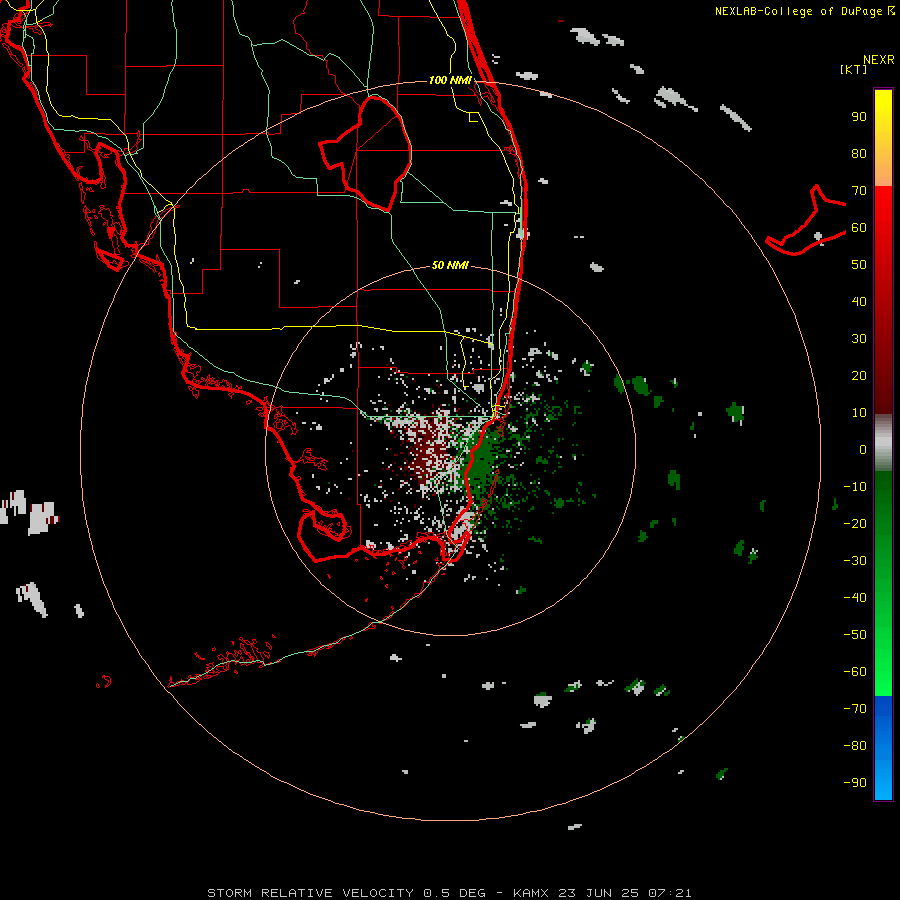Click the blue segment of the color bar
The width and height of the screenshot is (900, 900).
coord(883,747)
